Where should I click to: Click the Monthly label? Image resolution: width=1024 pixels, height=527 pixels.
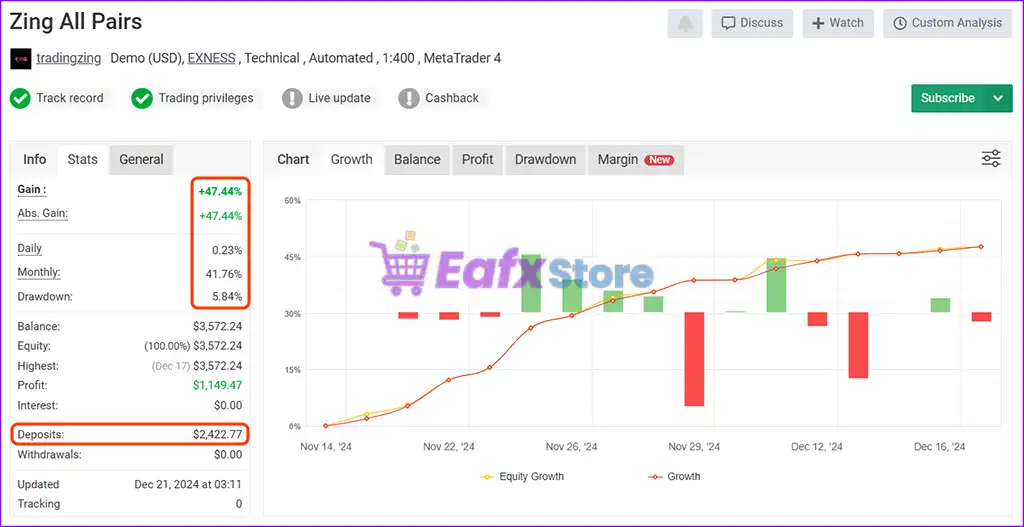[x=39, y=272]
